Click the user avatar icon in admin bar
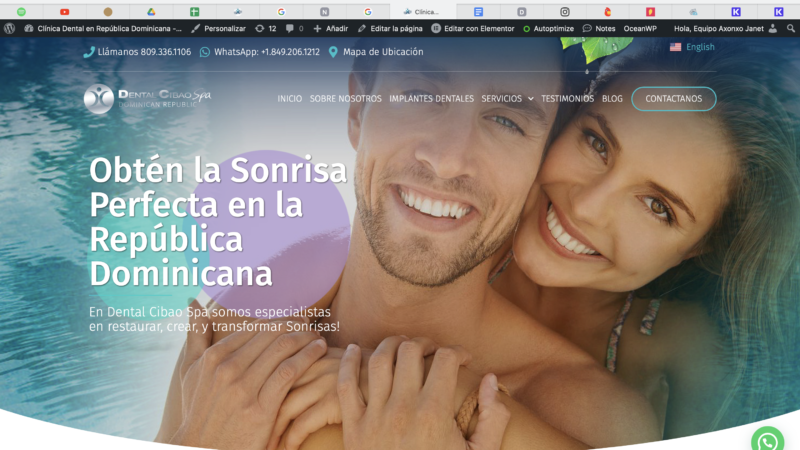The image size is (800, 450). [x=773, y=29]
